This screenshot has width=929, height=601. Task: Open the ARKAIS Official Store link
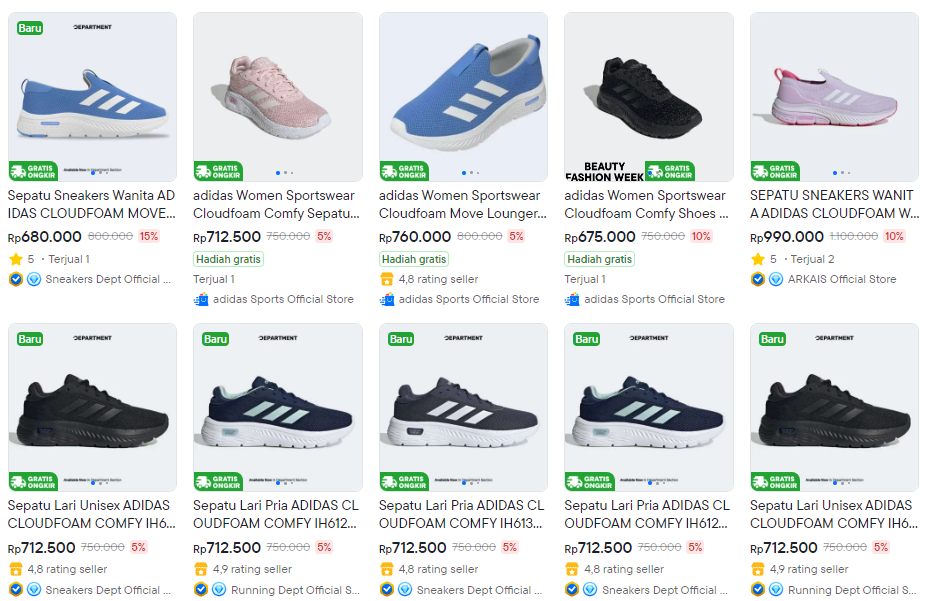pos(842,279)
